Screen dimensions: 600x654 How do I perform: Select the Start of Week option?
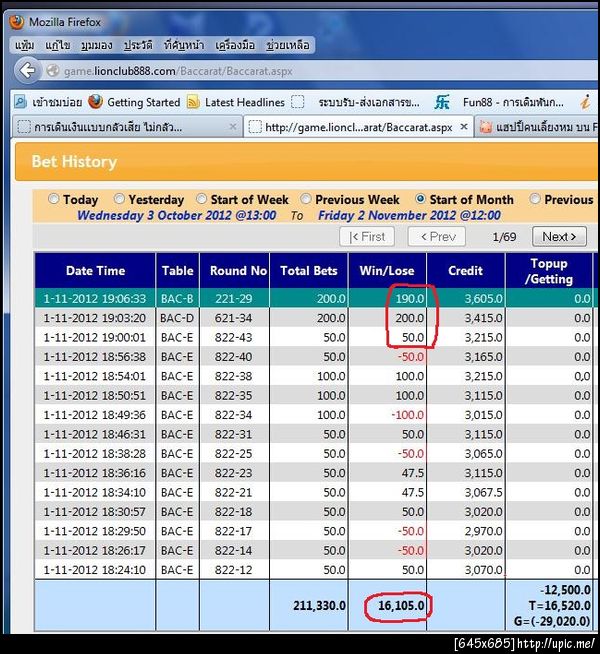pyautogui.click(x=201, y=199)
